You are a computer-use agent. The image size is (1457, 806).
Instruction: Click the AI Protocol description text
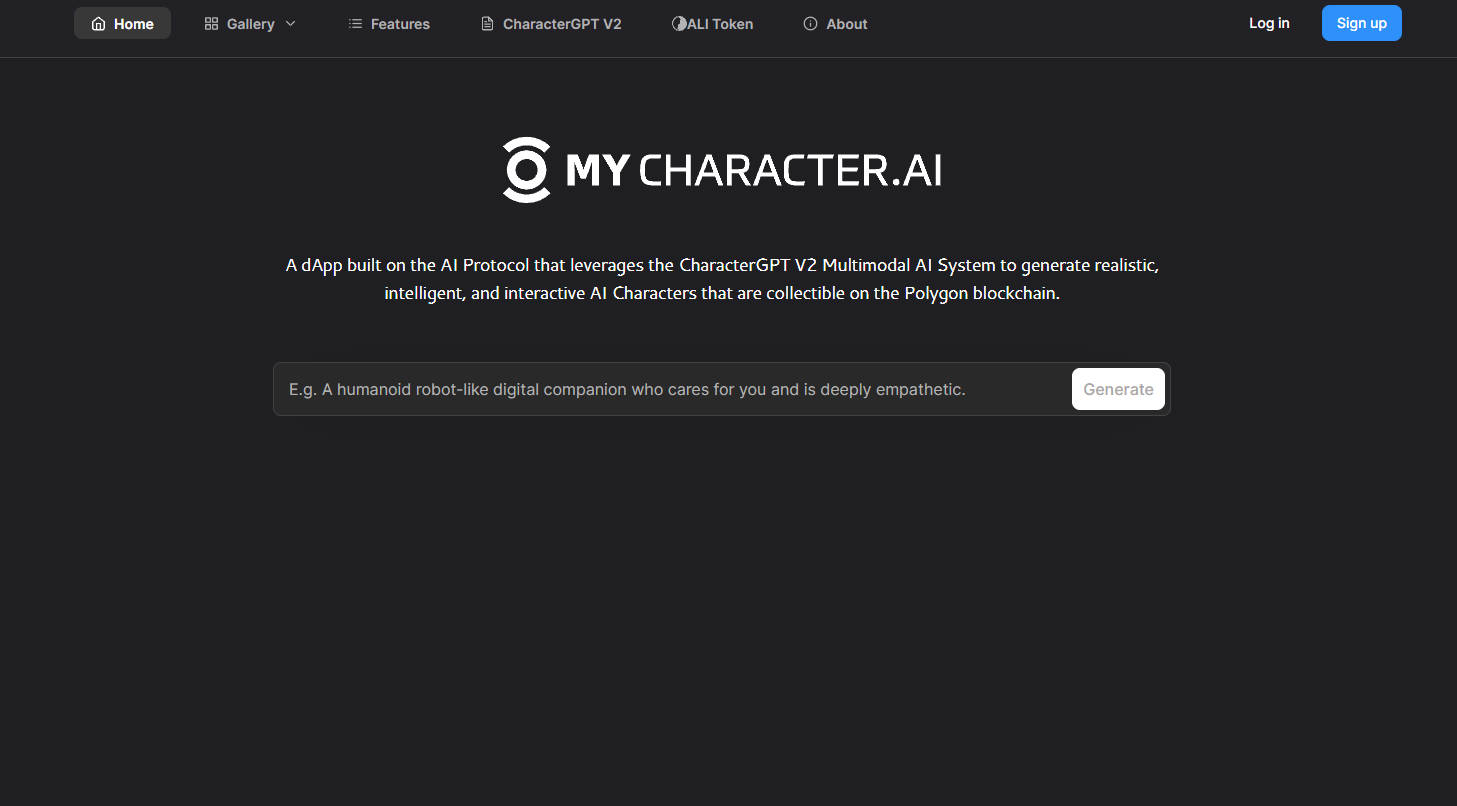point(721,279)
